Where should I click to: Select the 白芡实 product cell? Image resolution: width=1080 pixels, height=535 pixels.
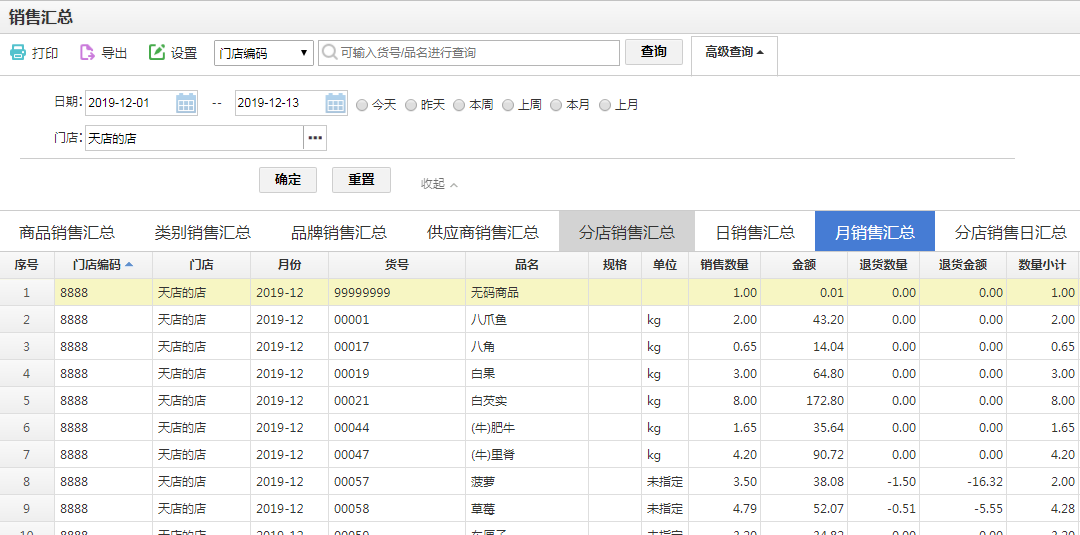tap(527, 401)
